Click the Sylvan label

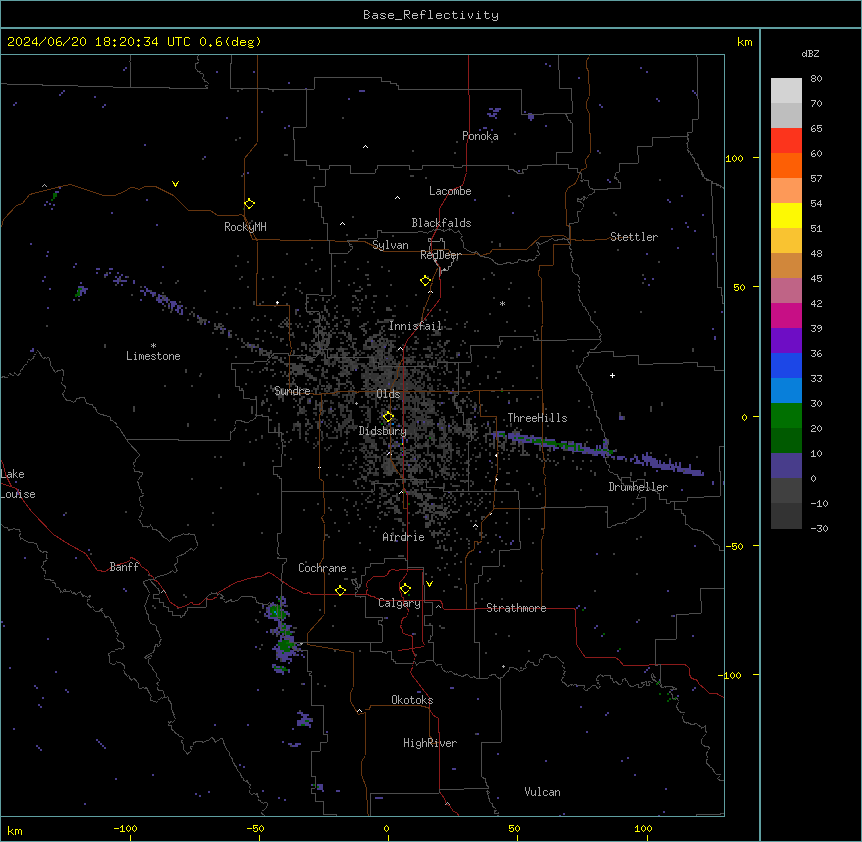coord(390,245)
